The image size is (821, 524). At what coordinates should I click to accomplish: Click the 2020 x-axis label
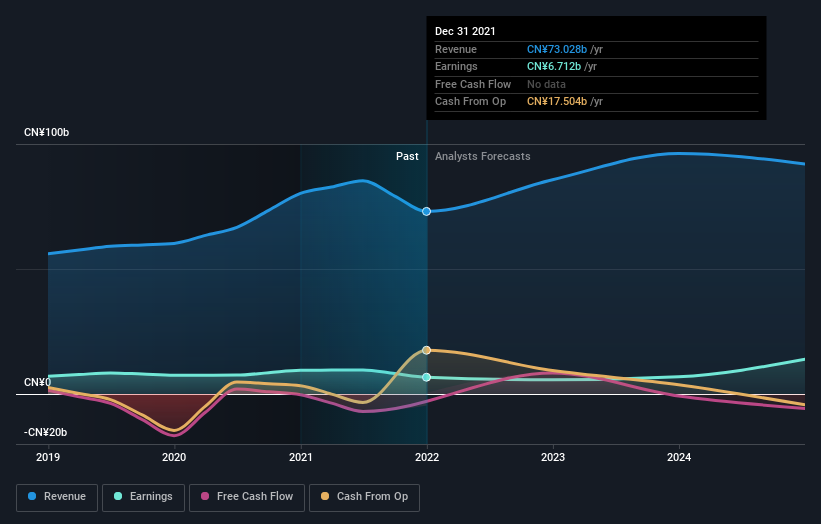tap(174, 458)
